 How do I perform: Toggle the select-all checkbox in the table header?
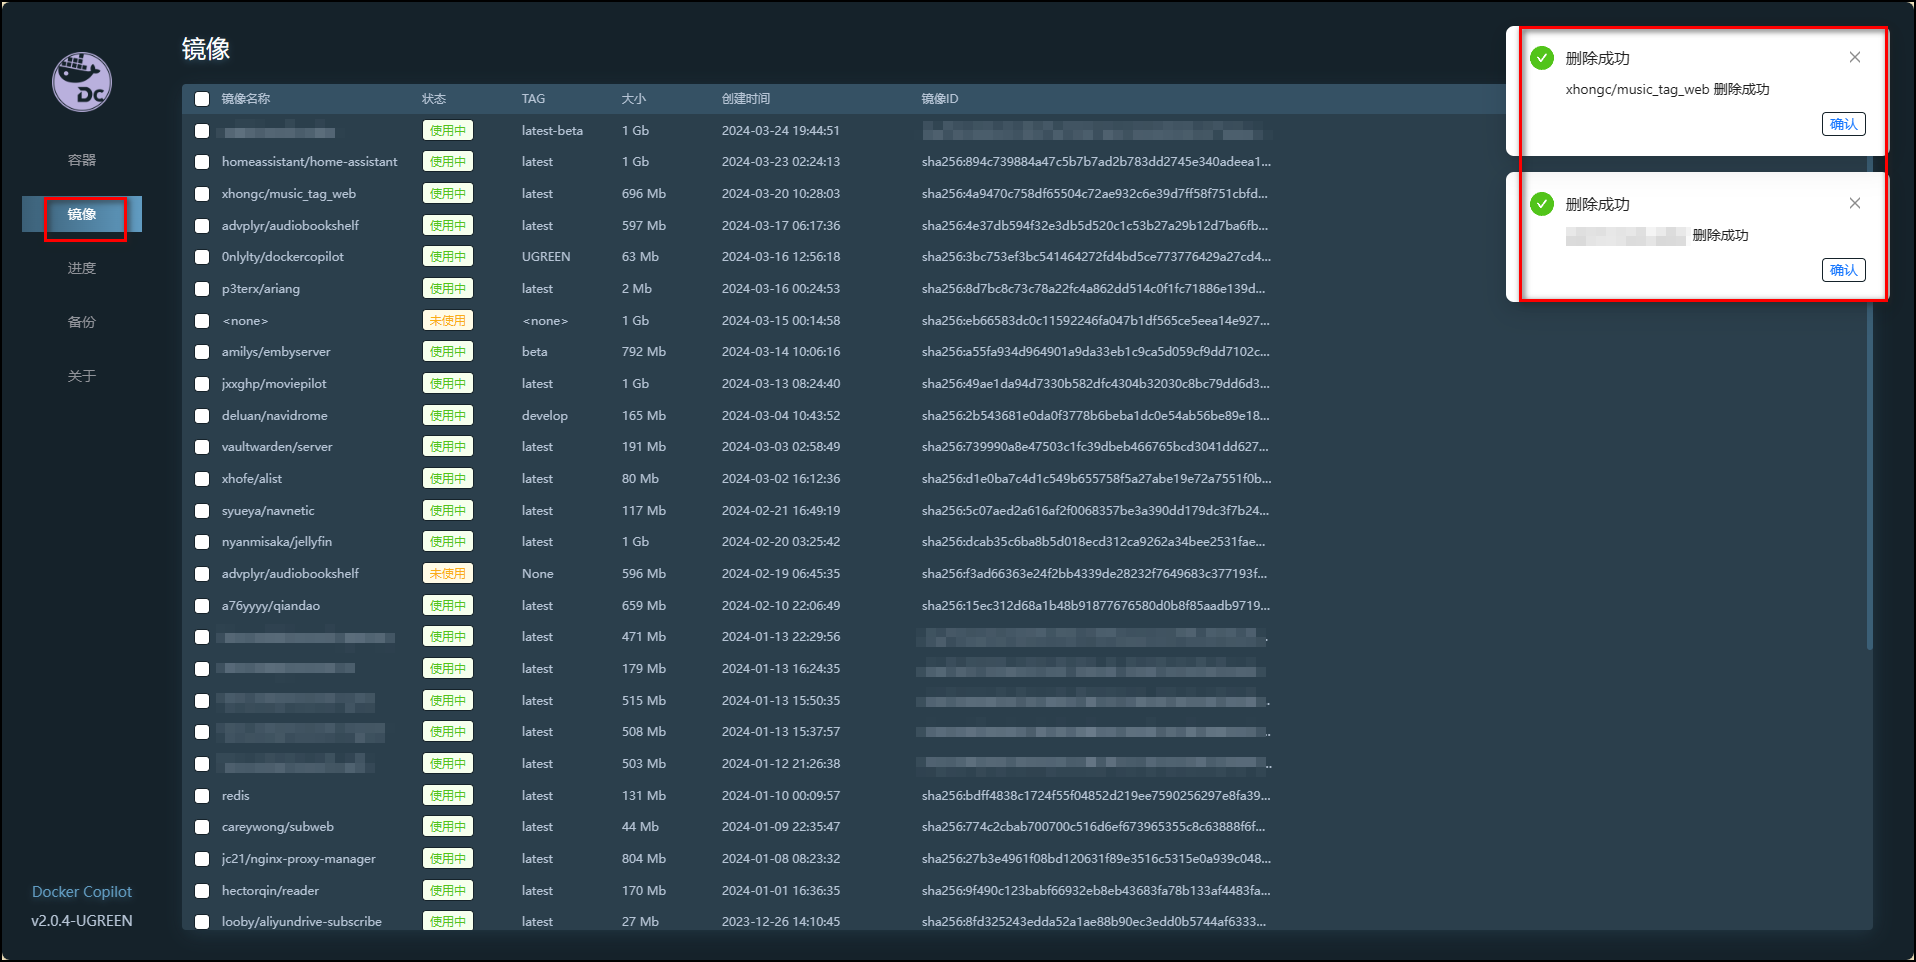[x=202, y=99]
